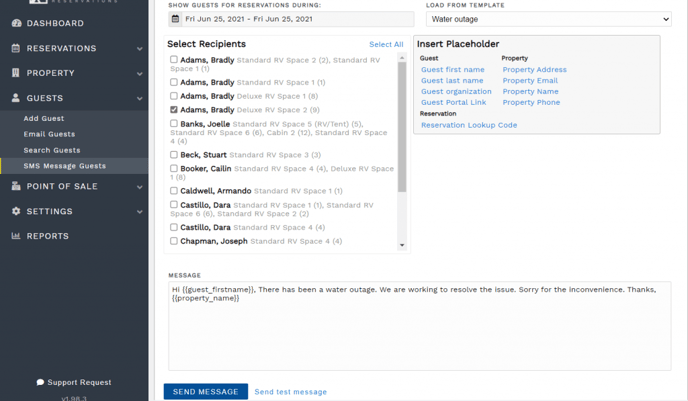
Task: Uncheck Adams, Bradly Deluxe RV Space 2 (9)
Action: click(x=174, y=110)
